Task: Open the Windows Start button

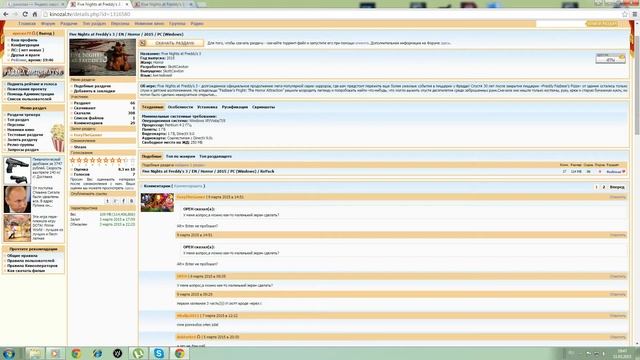Action: 9,353
